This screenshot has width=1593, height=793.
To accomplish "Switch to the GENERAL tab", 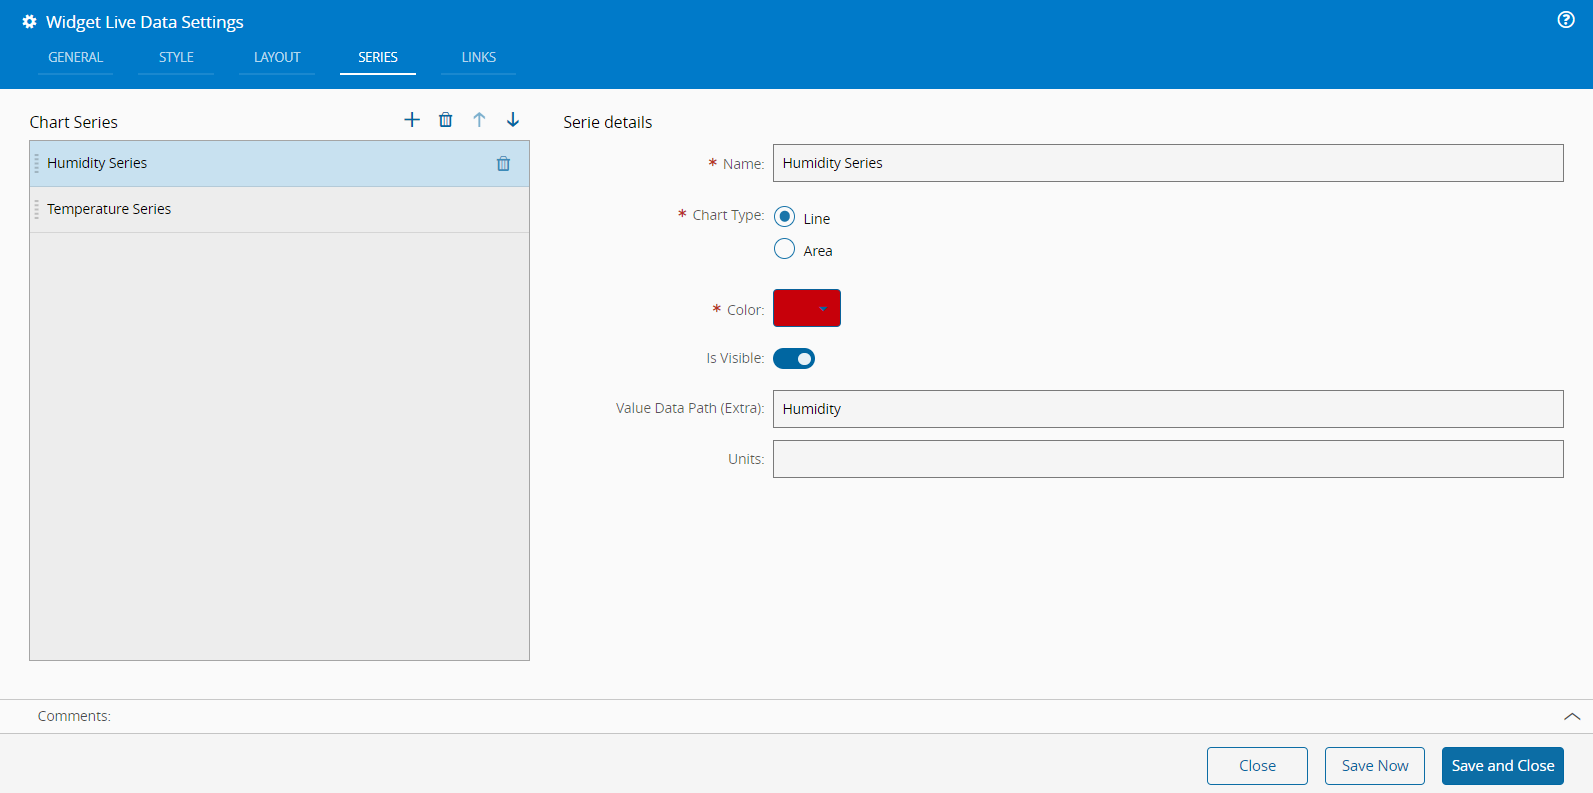I will coord(75,57).
